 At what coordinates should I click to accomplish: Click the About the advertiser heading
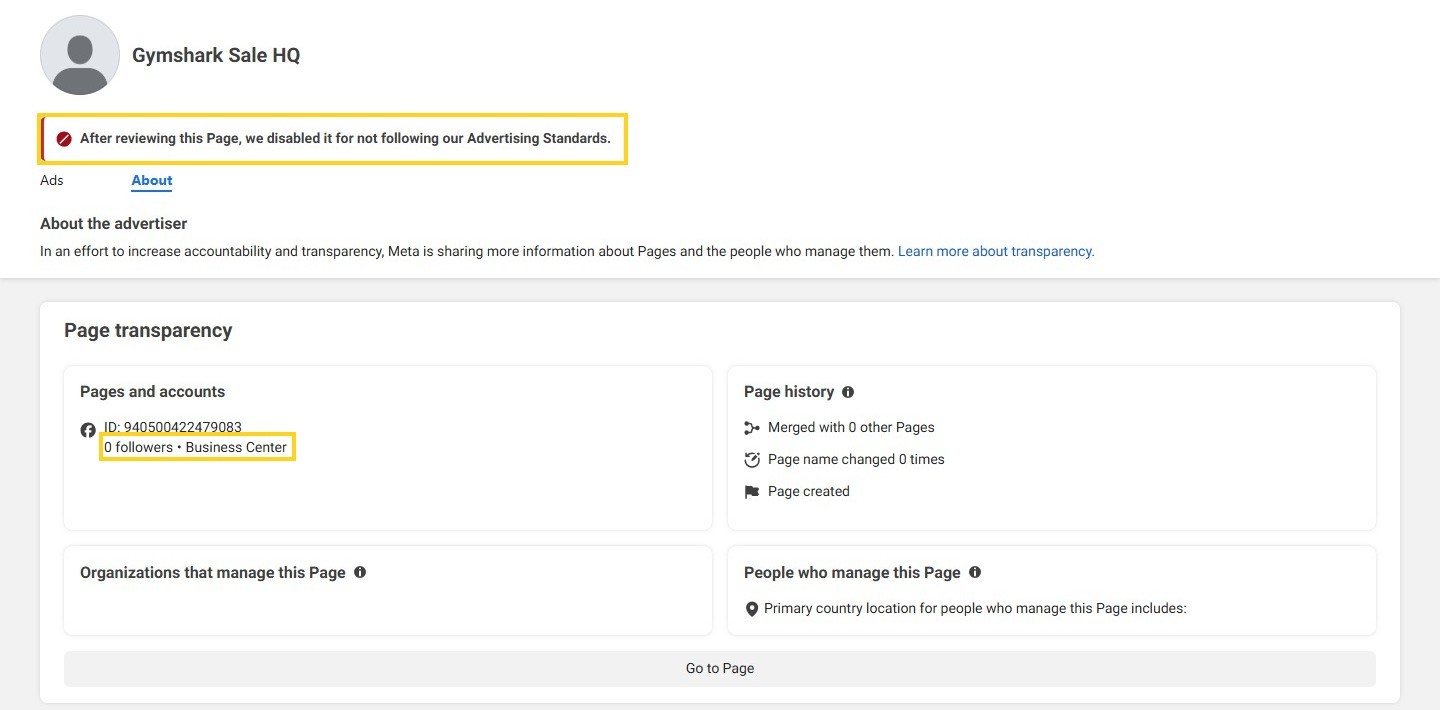click(114, 224)
